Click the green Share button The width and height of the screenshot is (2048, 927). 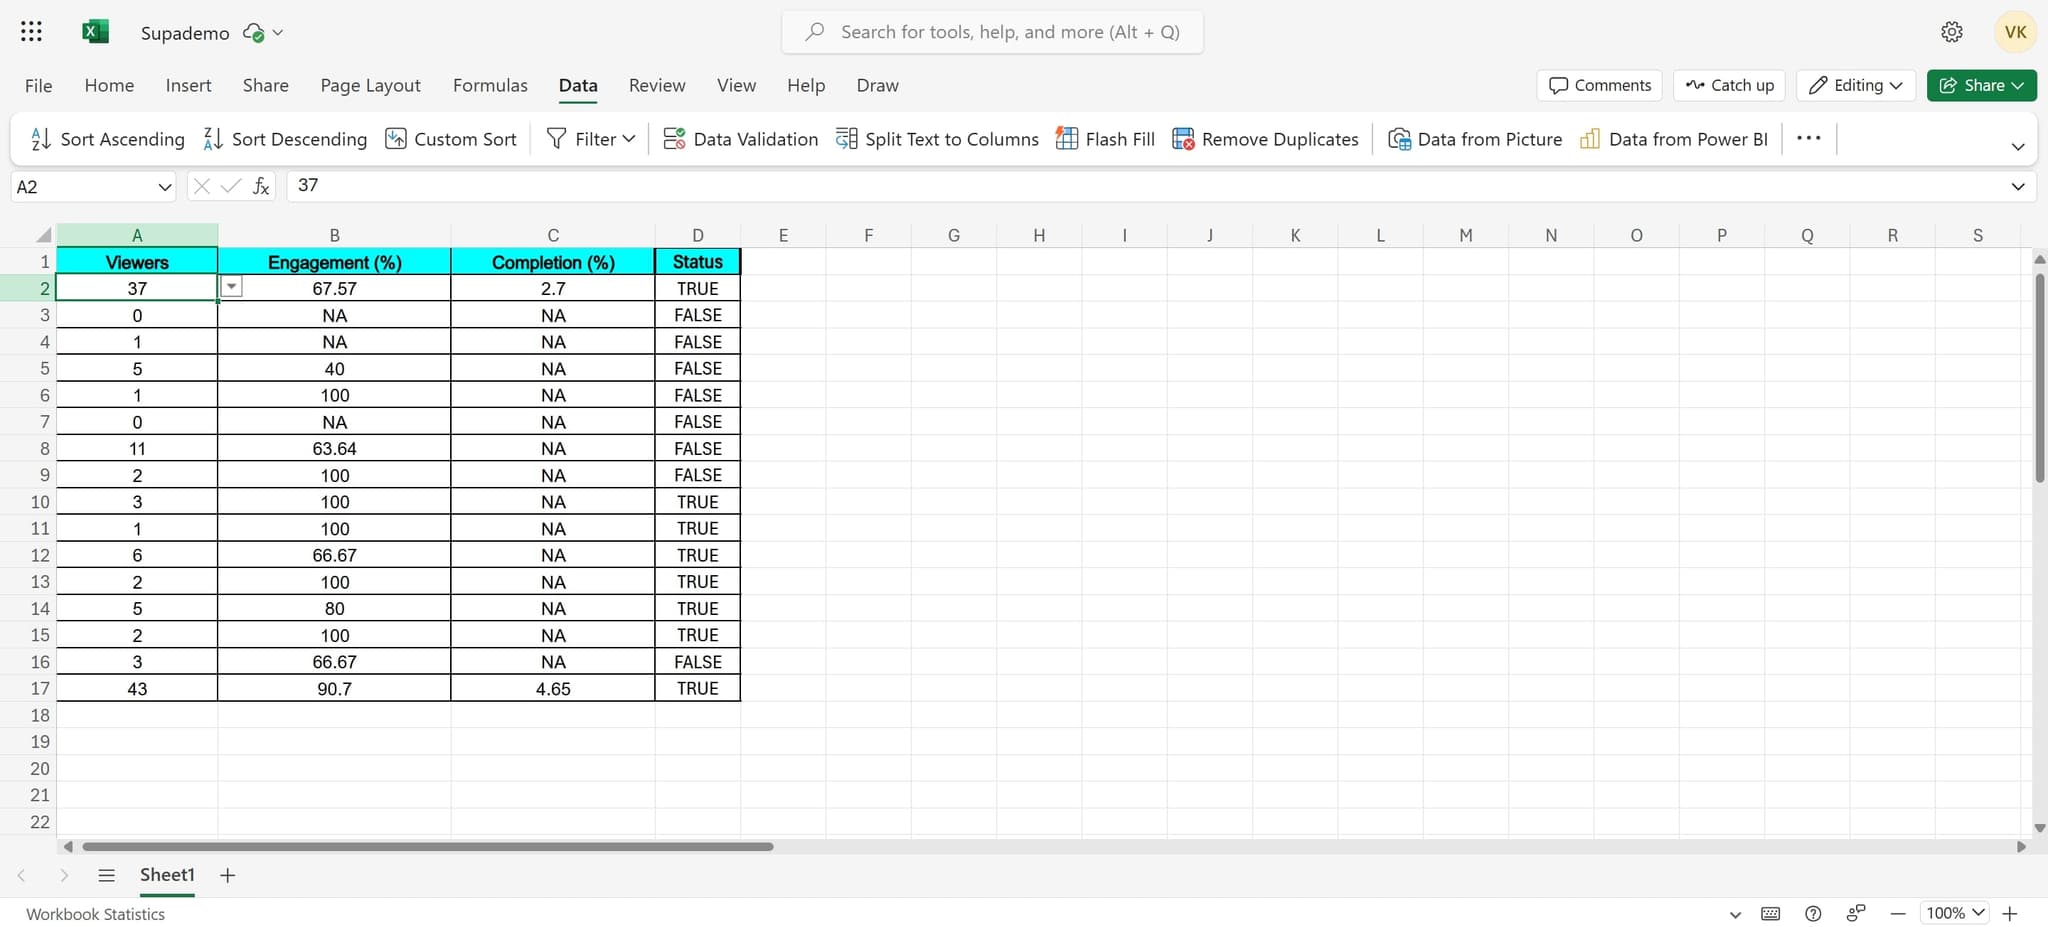point(1981,85)
